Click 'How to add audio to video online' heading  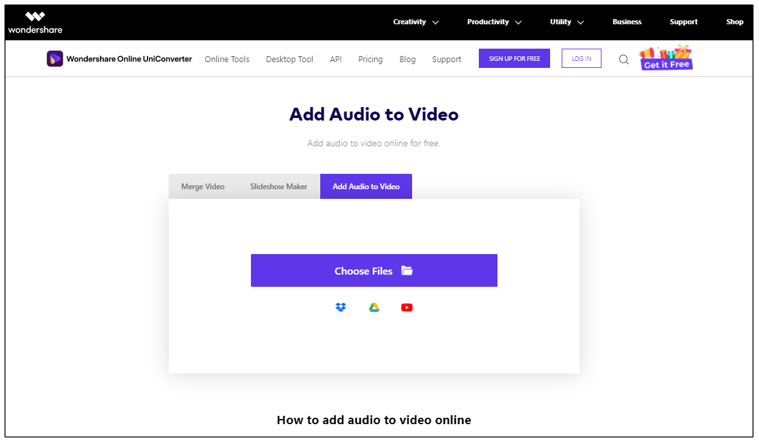click(374, 420)
